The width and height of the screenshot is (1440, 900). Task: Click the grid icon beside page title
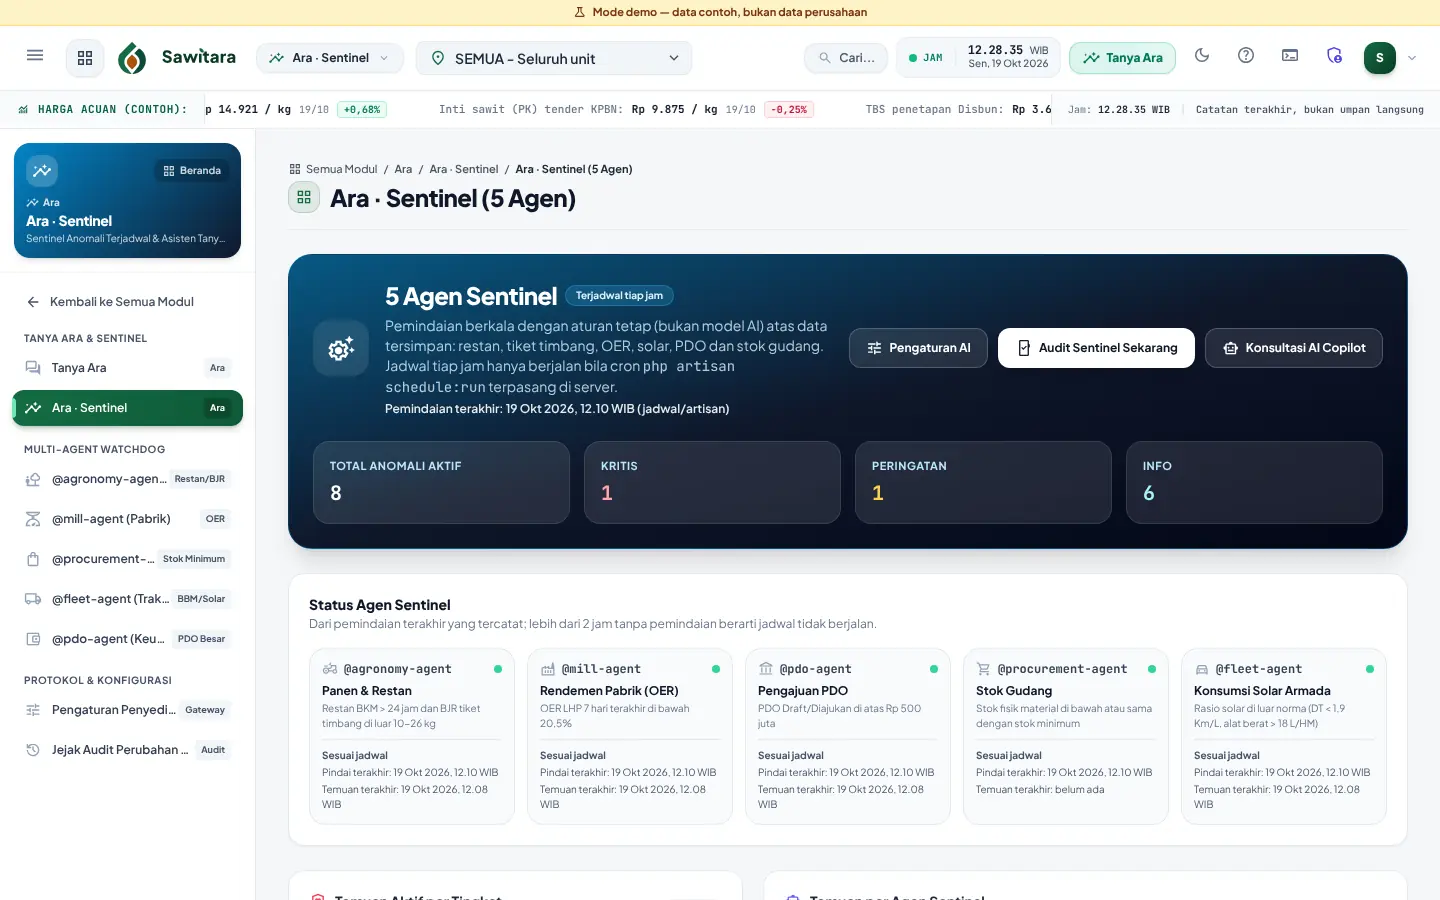[304, 198]
